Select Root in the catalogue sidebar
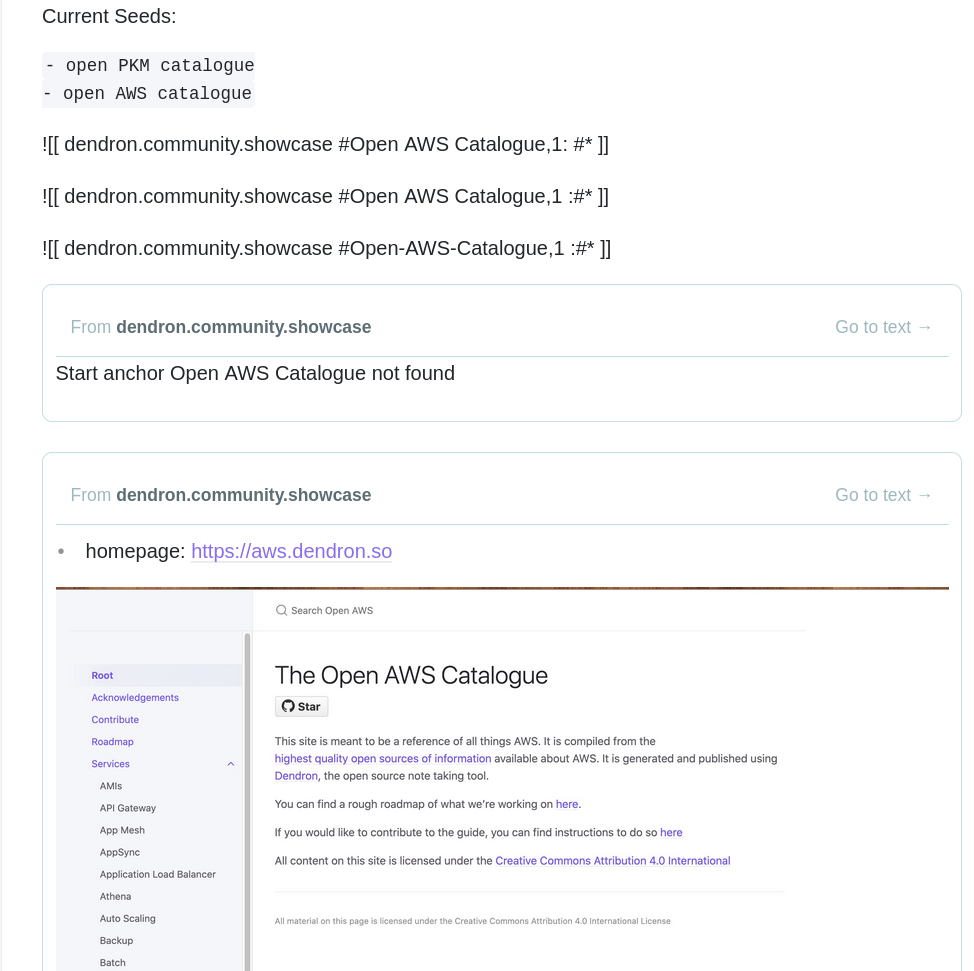This screenshot has width=974, height=971. [x=102, y=675]
